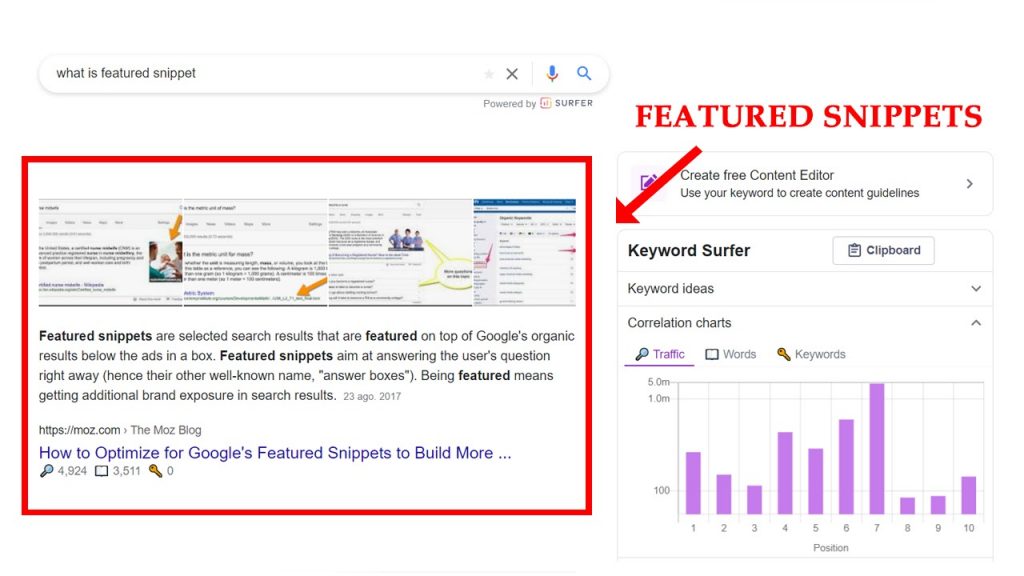Click the date text '23 ago. 2017'
Image resolution: width=1024 pixels, height=576 pixels.
[372, 396]
